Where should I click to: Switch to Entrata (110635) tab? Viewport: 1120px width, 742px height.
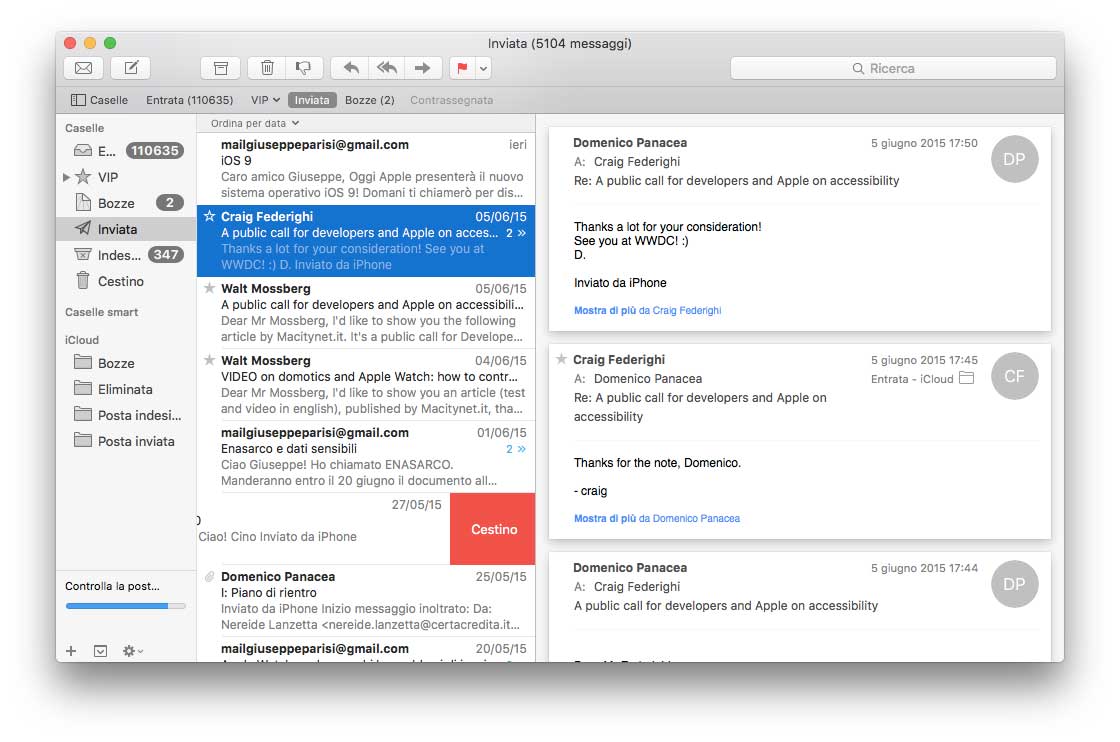pos(189,100)
